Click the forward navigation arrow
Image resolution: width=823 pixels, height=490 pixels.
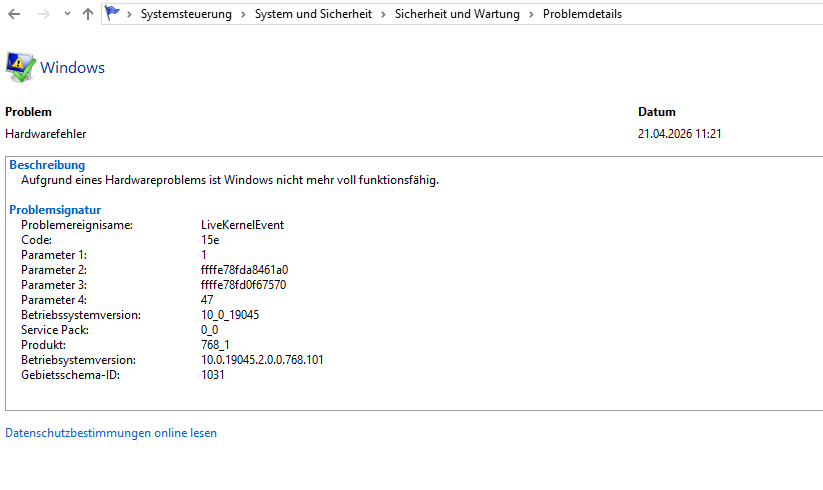coord(44,14)
